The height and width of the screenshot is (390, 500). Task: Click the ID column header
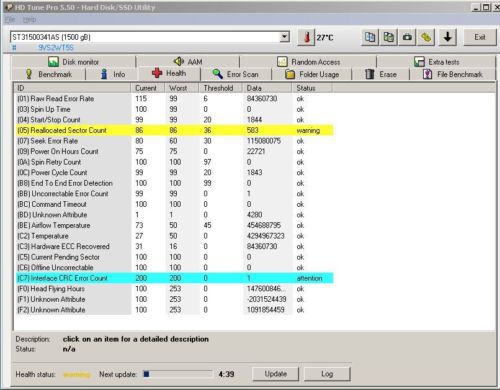(x=73, y=88)
